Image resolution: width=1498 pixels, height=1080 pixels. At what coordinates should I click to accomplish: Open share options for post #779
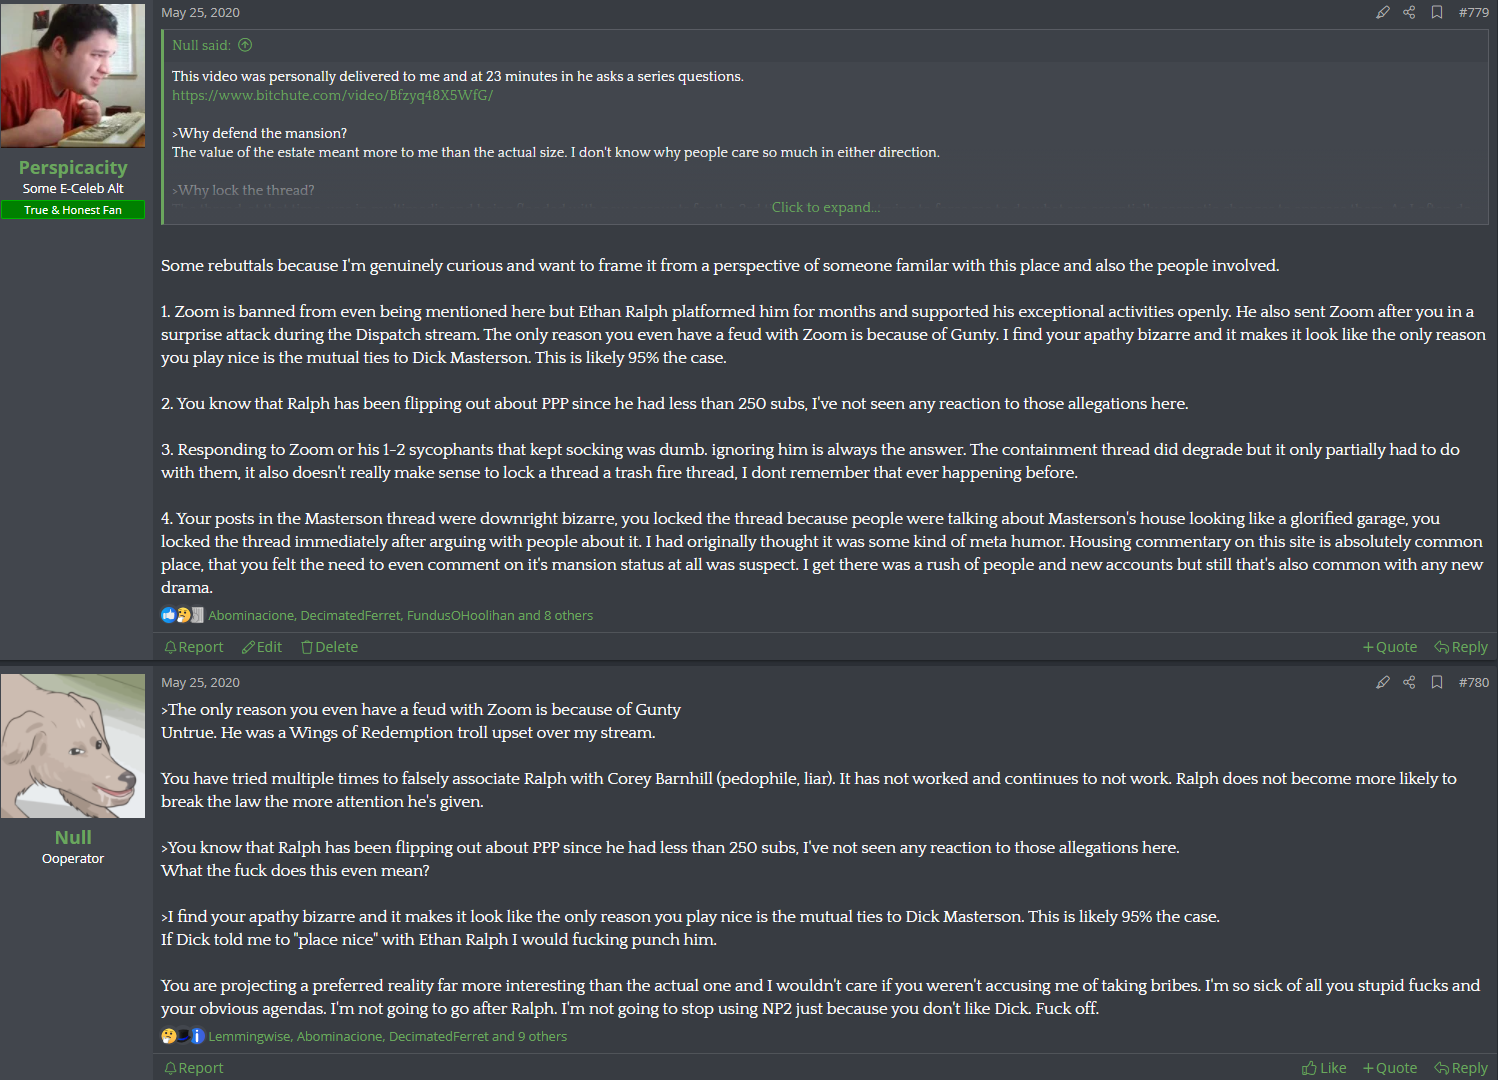point(1409,12)
